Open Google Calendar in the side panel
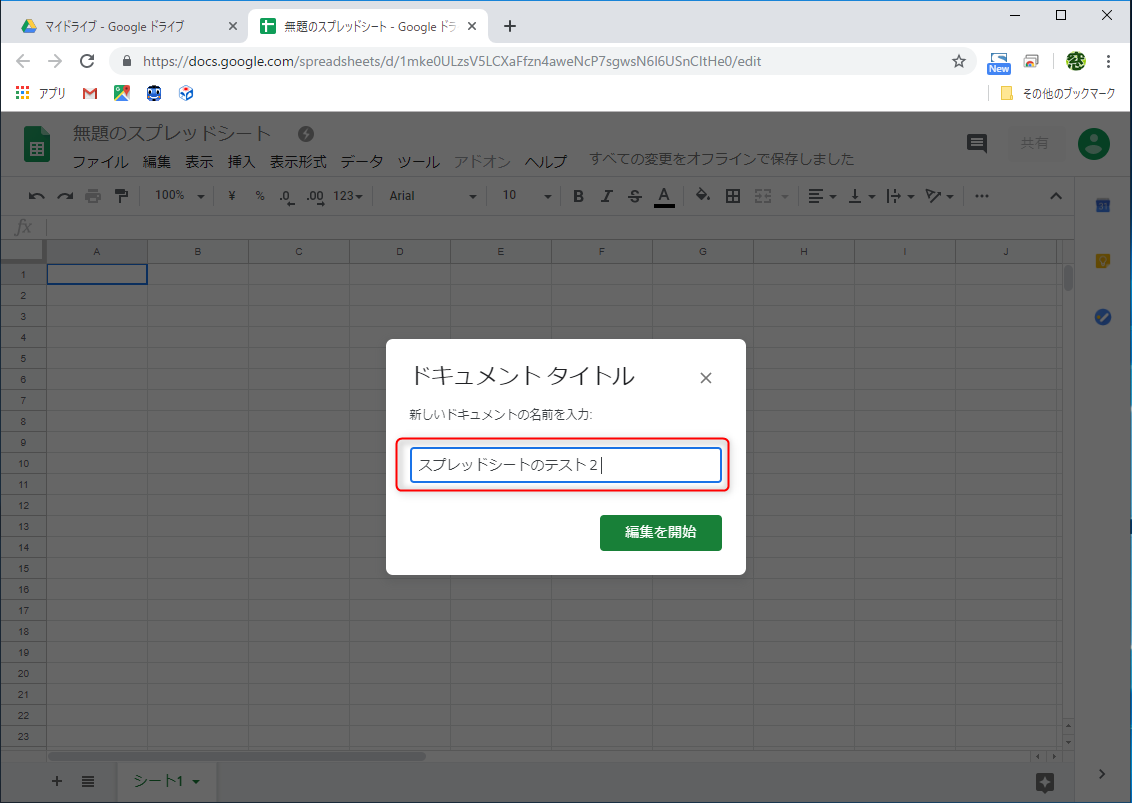The height and width of the screenshot is (803, 1132). (x=1103, y=204)
